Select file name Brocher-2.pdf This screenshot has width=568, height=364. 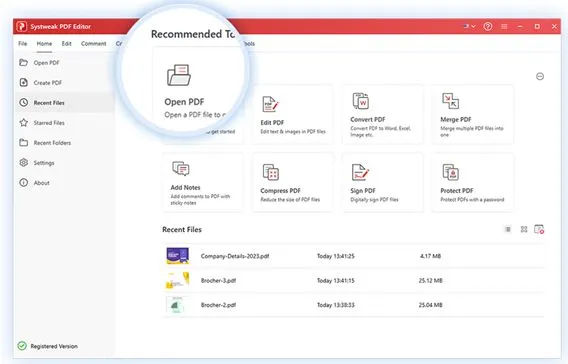click(218, 305)
